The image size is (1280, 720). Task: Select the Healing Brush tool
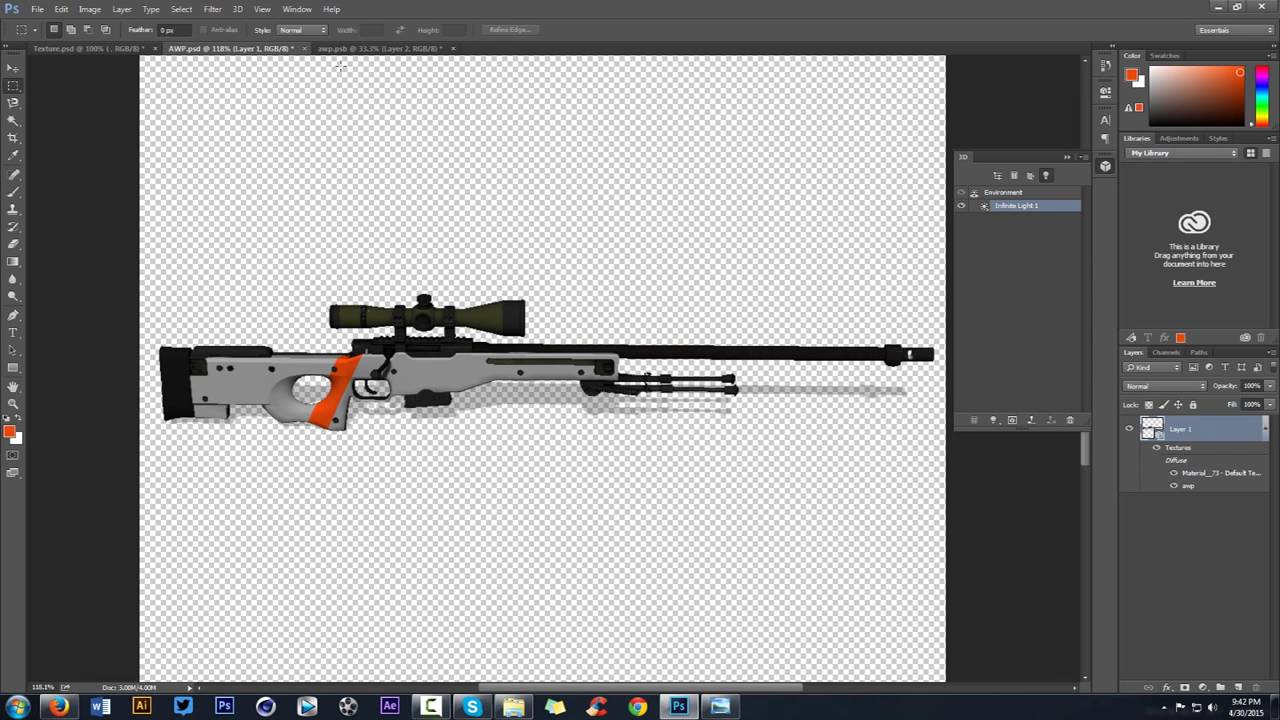coord(13,175)
